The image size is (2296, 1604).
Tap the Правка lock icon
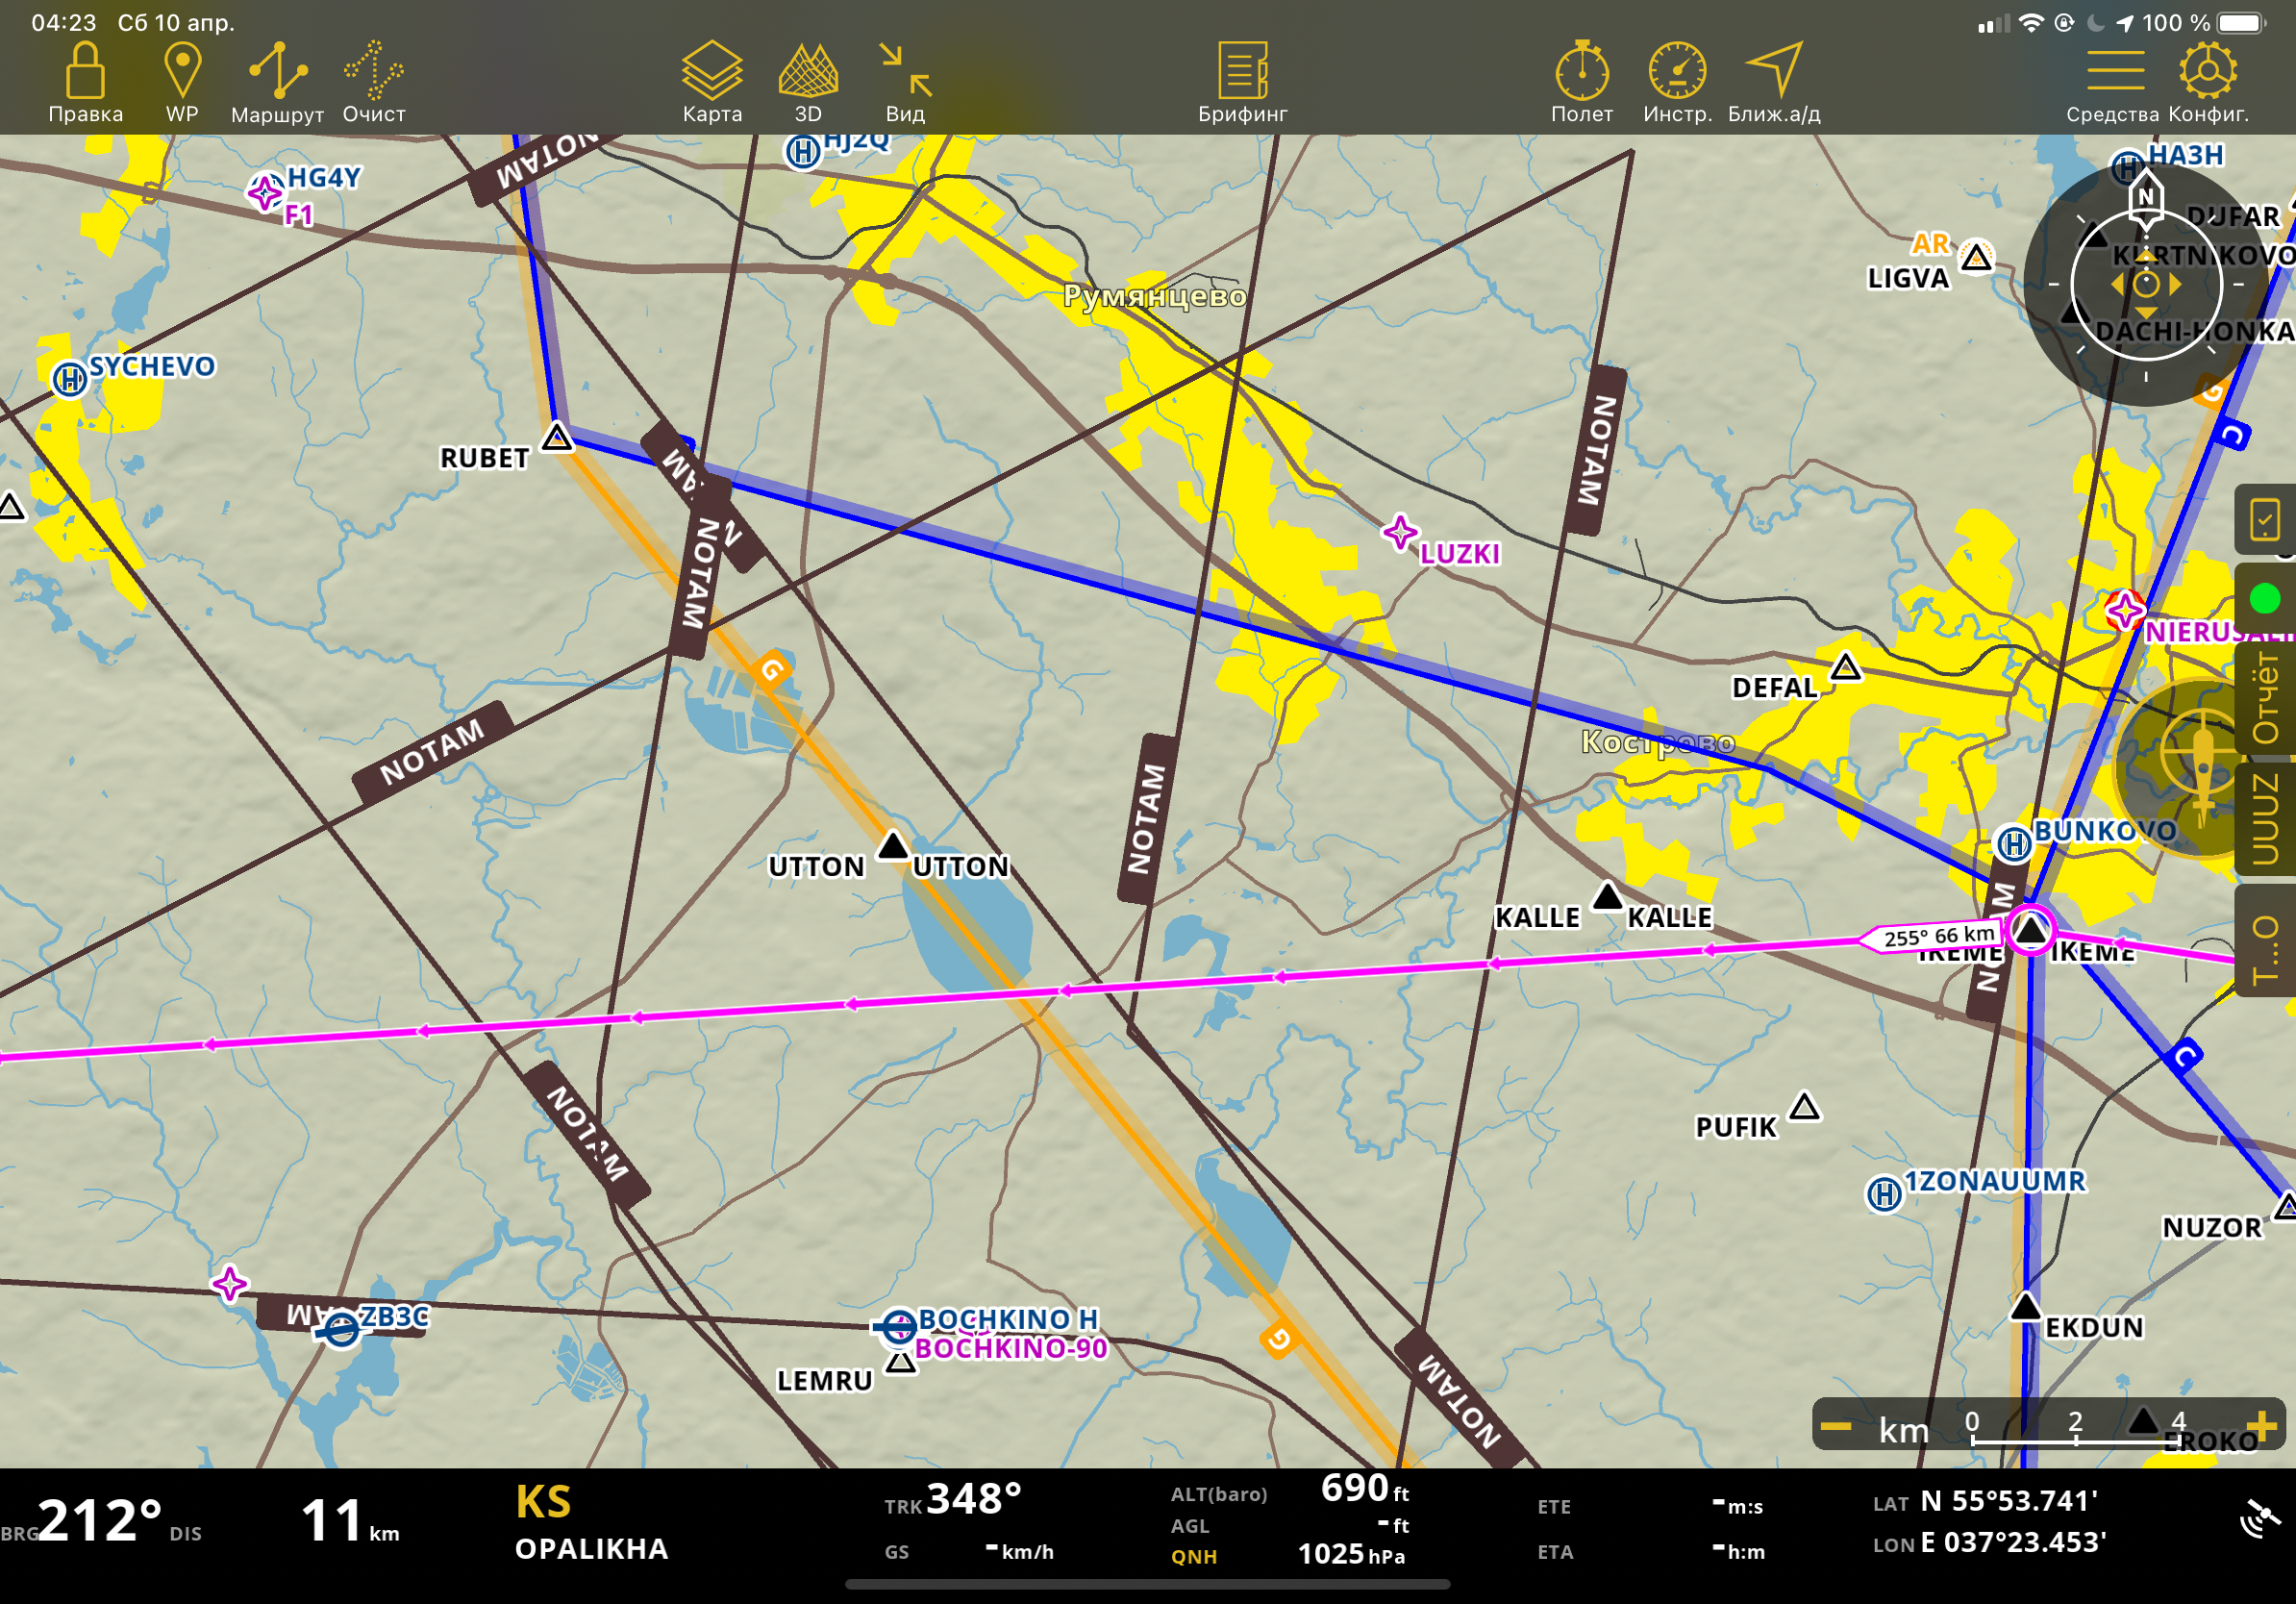pyautogui.click(x=85, y=72)
